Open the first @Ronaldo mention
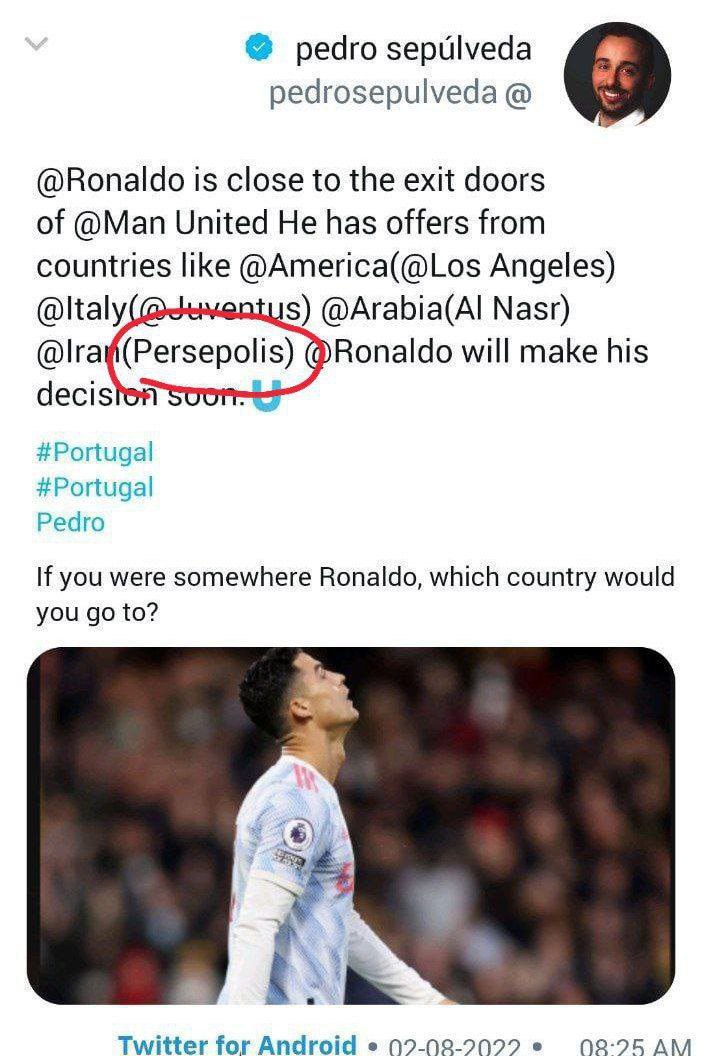The image size is (702, 1056). tap(99, 180)
